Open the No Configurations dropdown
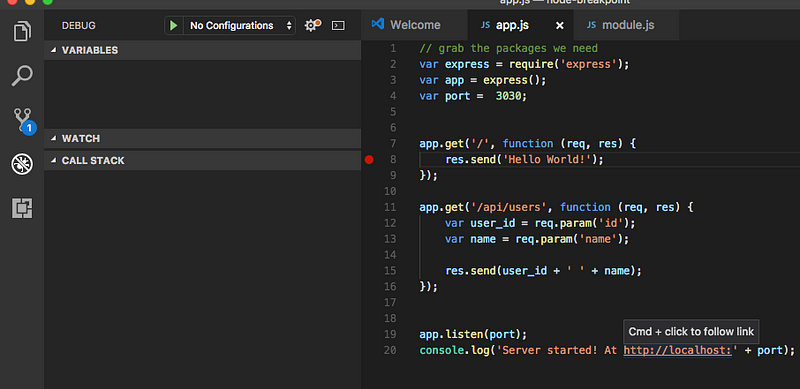 pos(239,25)
